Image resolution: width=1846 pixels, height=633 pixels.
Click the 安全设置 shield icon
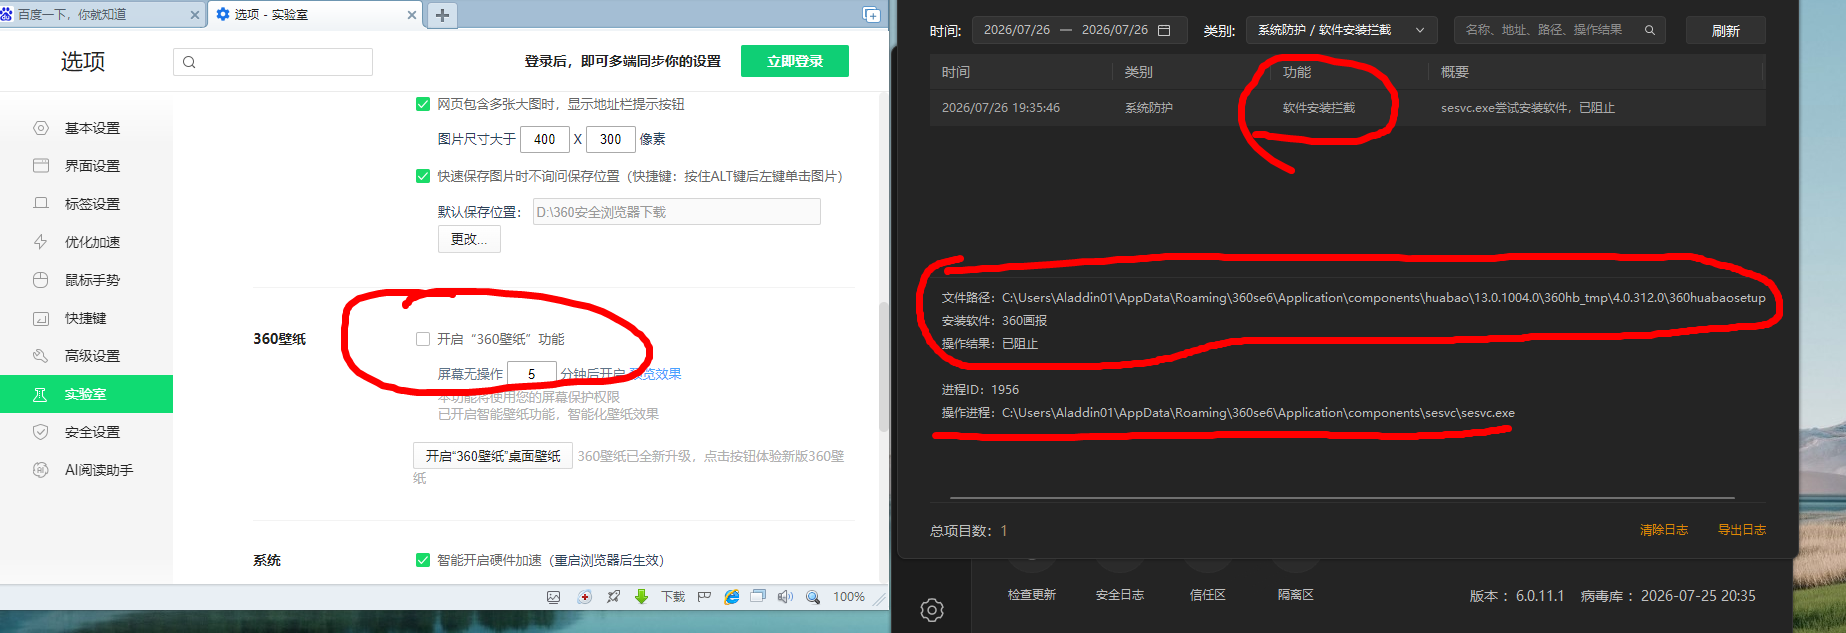[41, 432]
